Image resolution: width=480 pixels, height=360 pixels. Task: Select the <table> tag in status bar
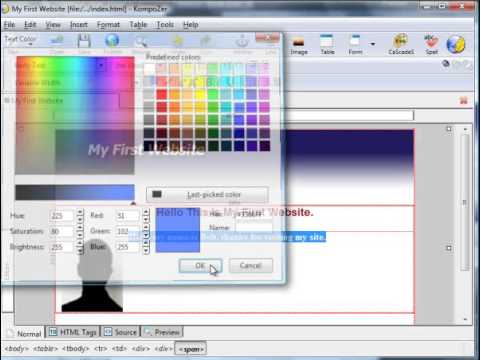[46, 349]
